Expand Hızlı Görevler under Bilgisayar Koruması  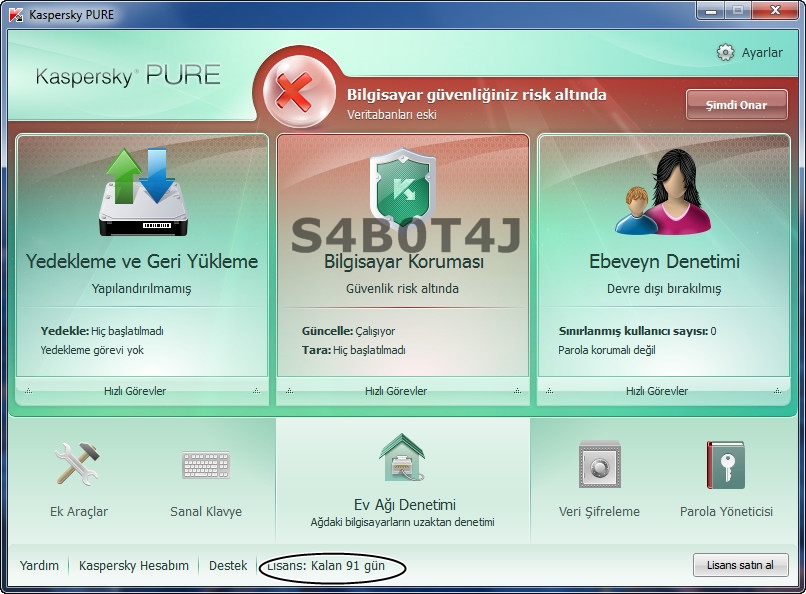[x=403, y=391]
